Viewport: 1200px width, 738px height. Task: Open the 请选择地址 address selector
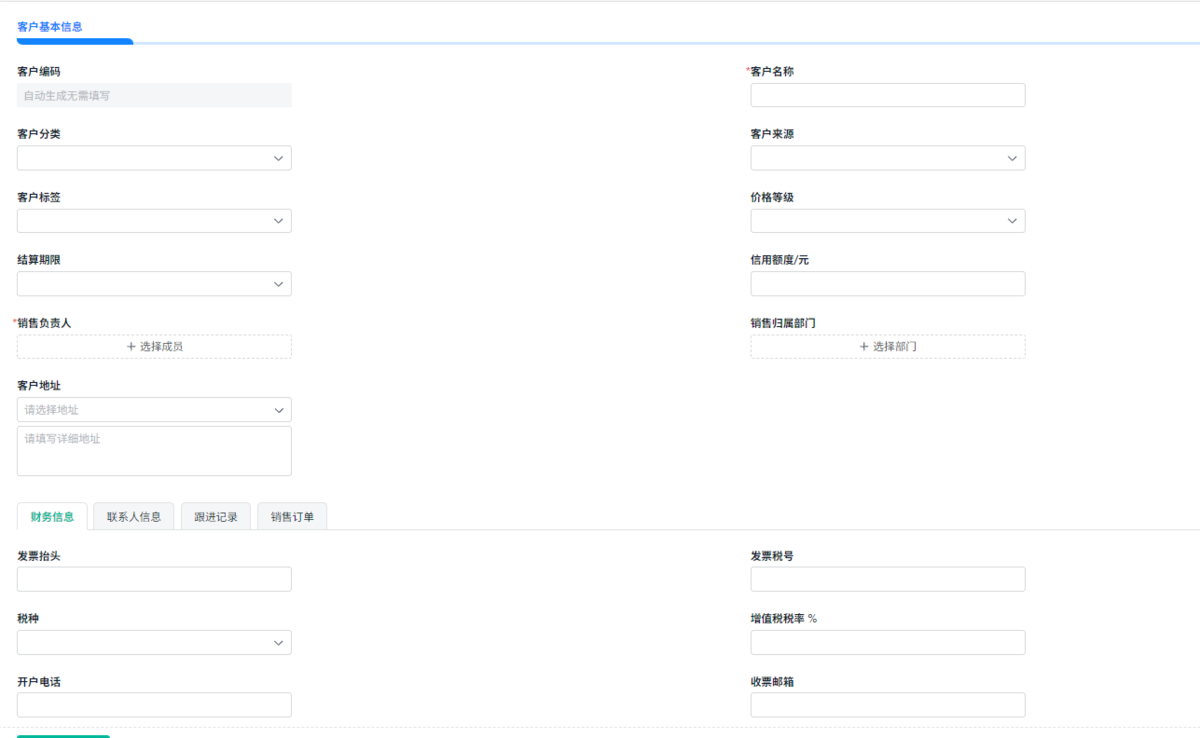154,410
